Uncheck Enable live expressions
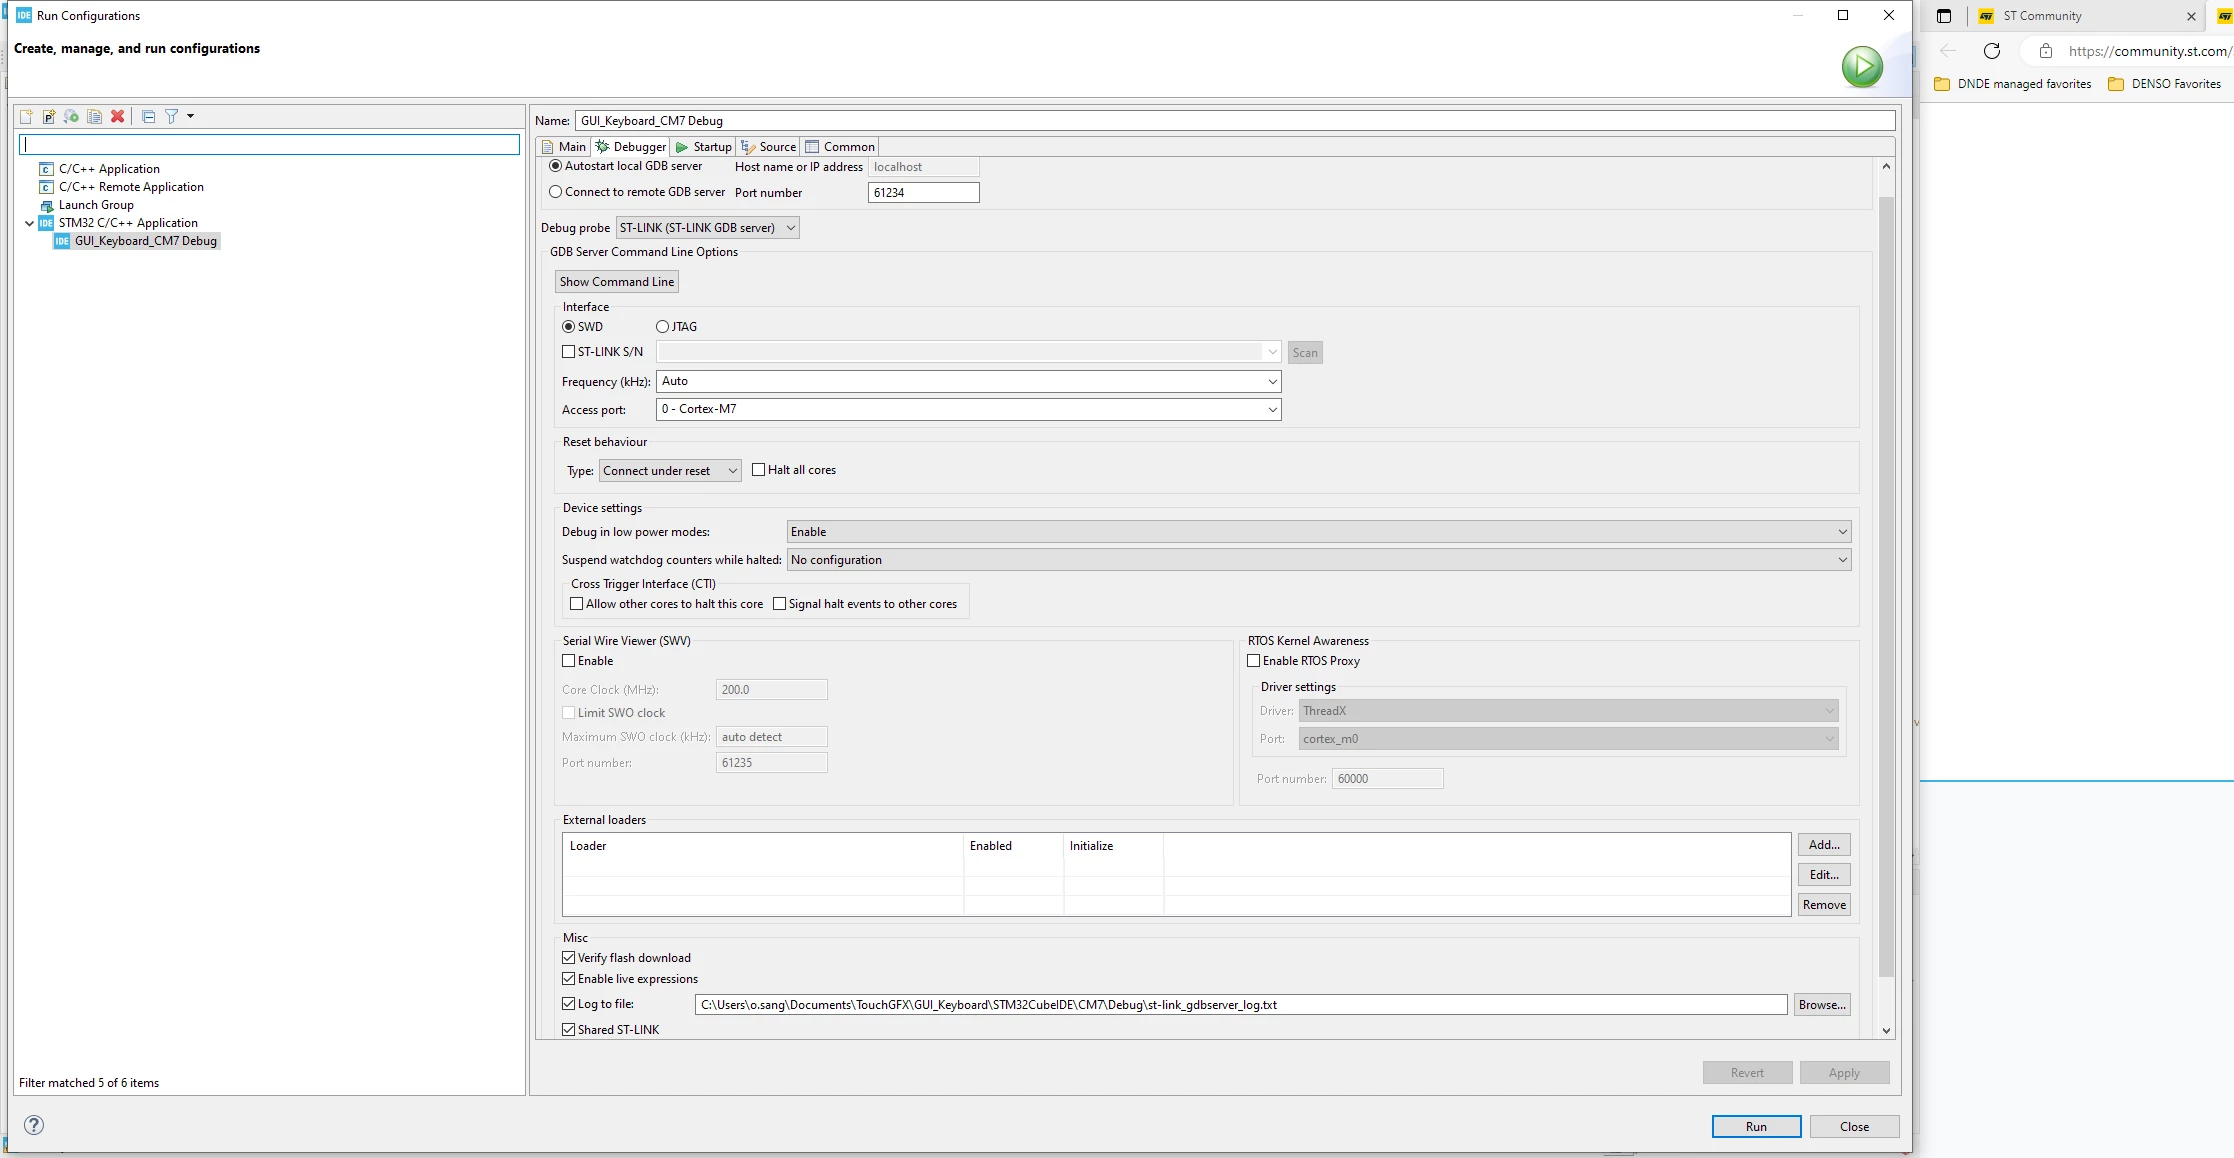This screenshot has height=1158, width=2234. pyautogui.click(x=569, y=979)
